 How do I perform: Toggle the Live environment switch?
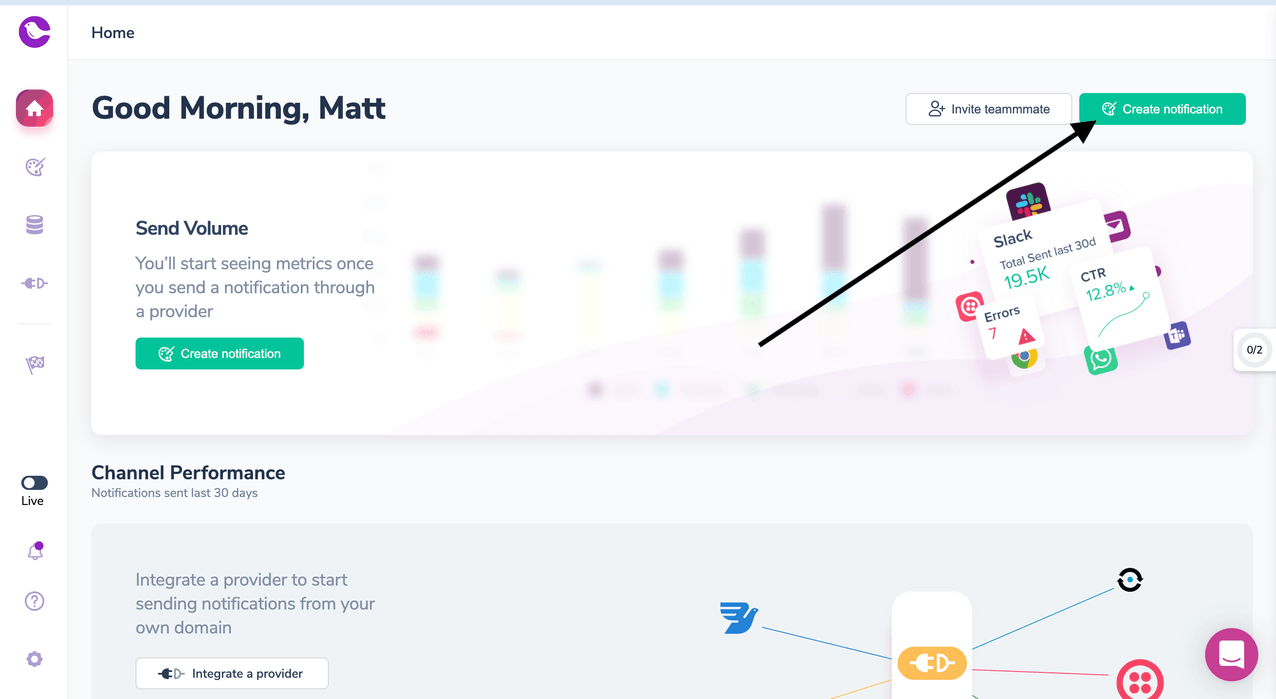tap(34, 483)
